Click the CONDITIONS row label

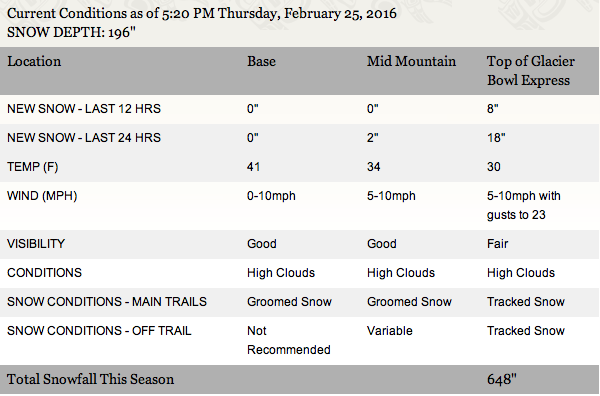click(x=44, y=273)
